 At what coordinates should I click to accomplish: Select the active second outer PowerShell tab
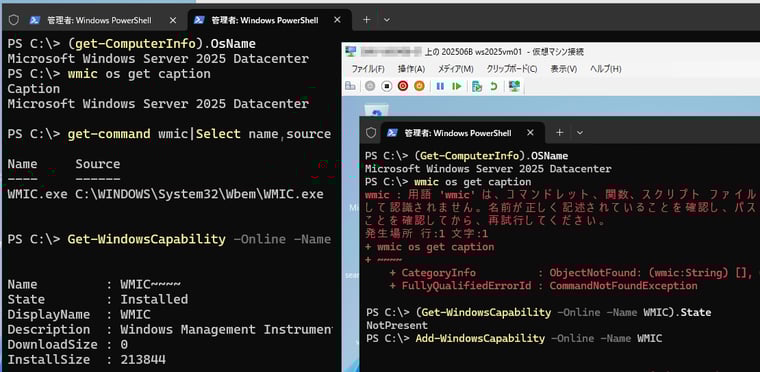(265, 20)
